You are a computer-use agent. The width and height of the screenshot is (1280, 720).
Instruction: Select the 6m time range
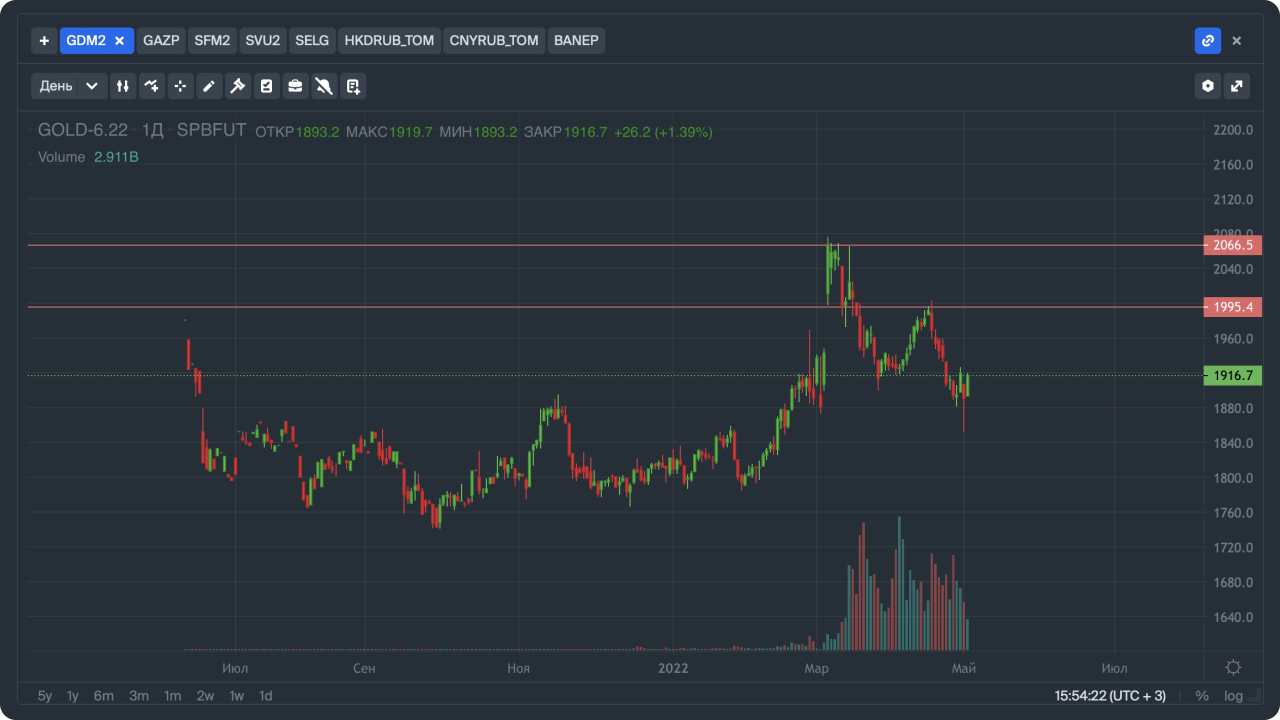click(104, 696)
